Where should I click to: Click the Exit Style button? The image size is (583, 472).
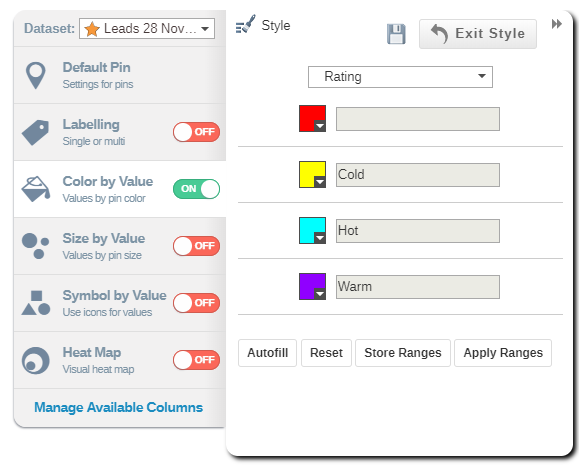478,34
